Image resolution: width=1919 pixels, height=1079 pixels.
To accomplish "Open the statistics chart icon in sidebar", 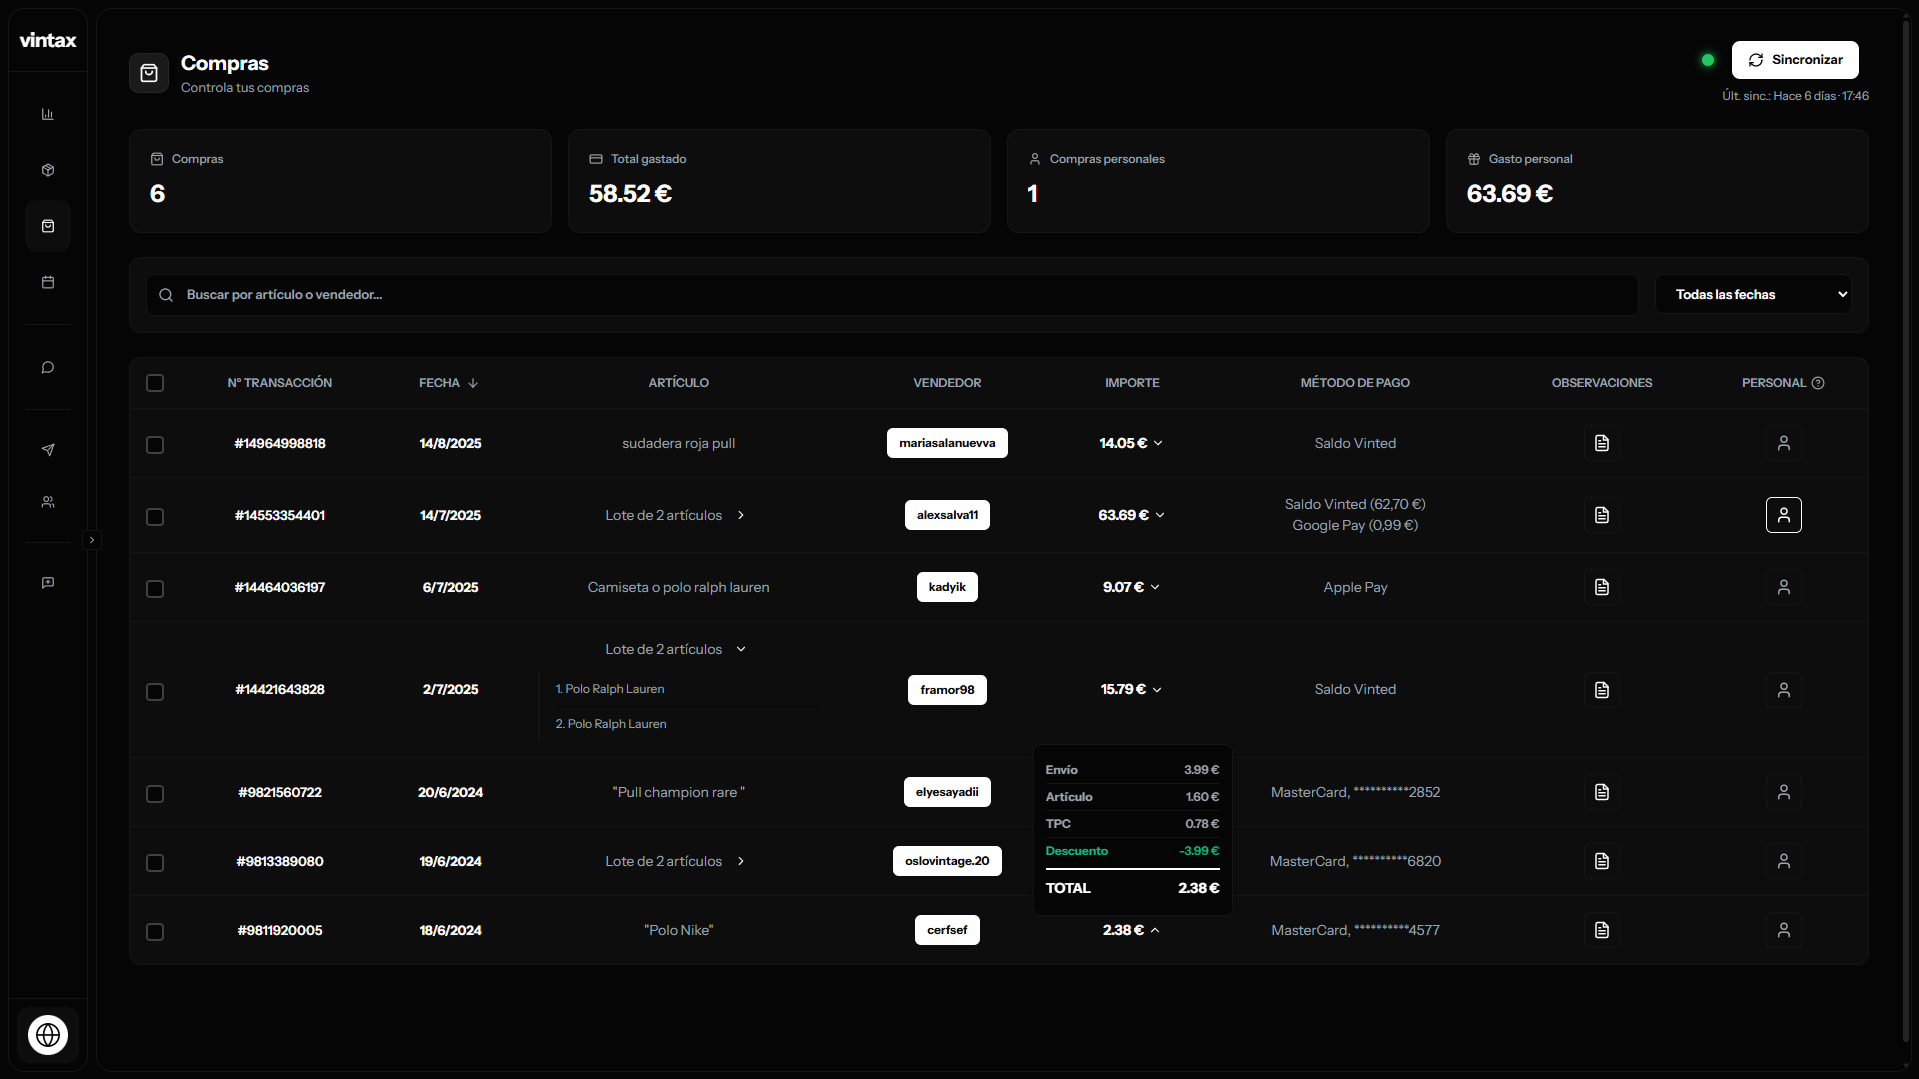I will (47, 114).
